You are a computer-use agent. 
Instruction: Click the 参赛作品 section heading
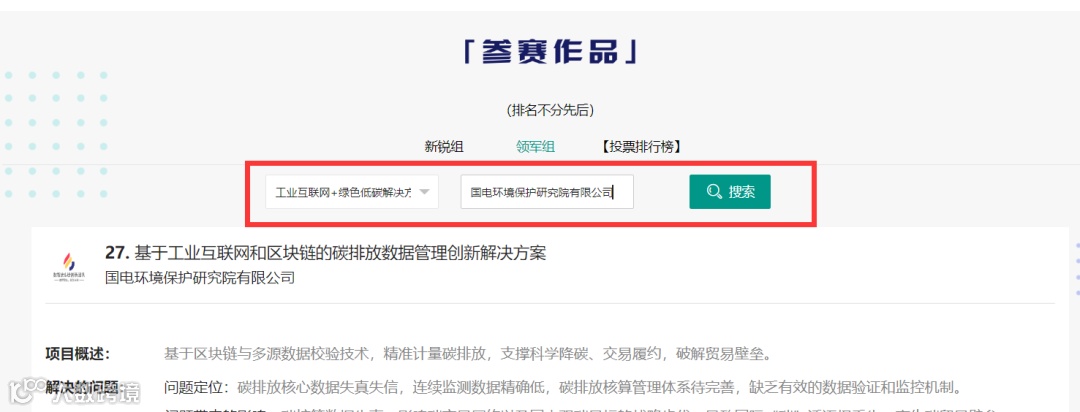click(549, 52)
